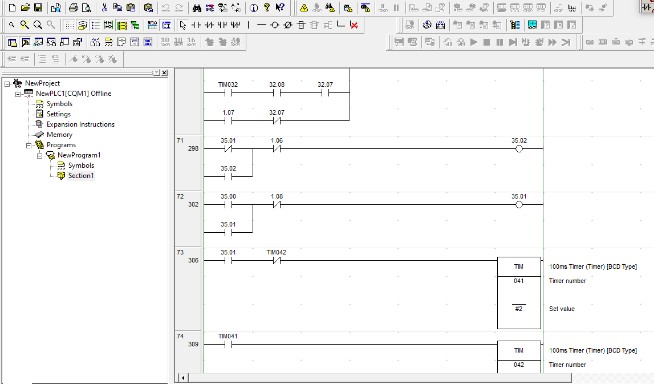The height and width of the screenshot is (384, 654).
Task: Collapse the NewProgram1 tree node
Action: click(40, 156)
